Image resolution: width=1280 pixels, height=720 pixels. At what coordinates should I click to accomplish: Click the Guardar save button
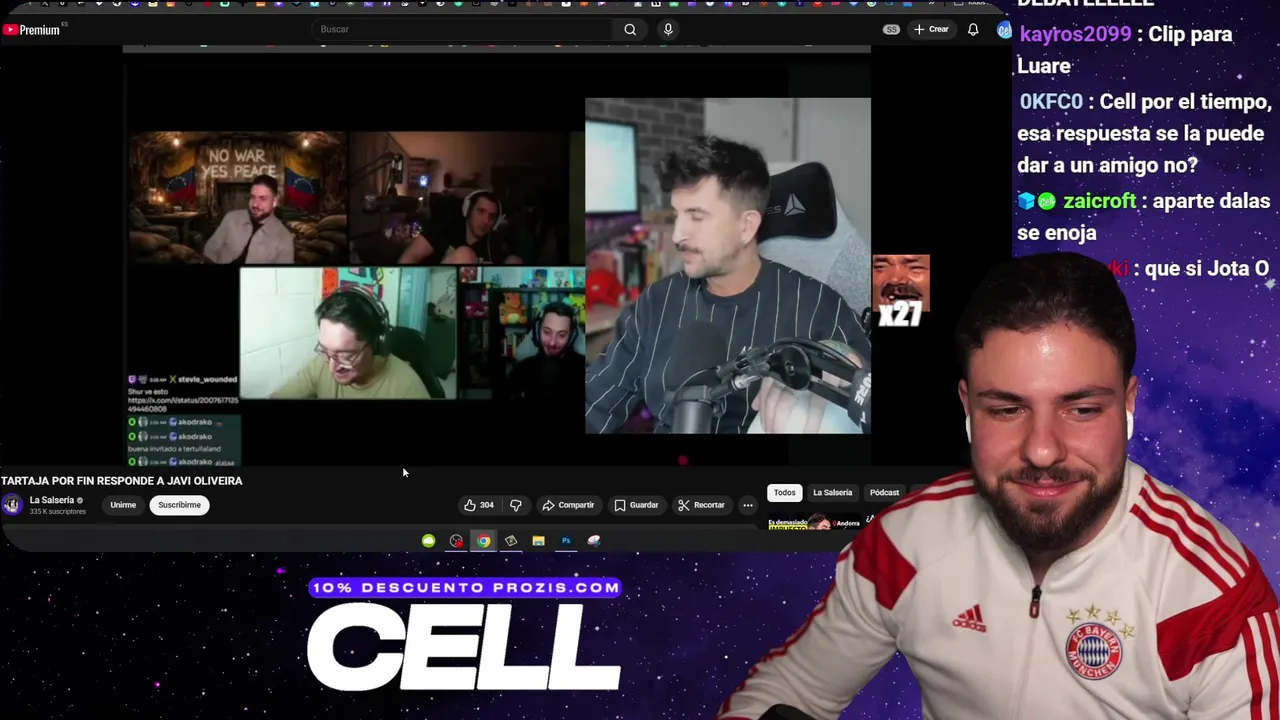point(637,505)
